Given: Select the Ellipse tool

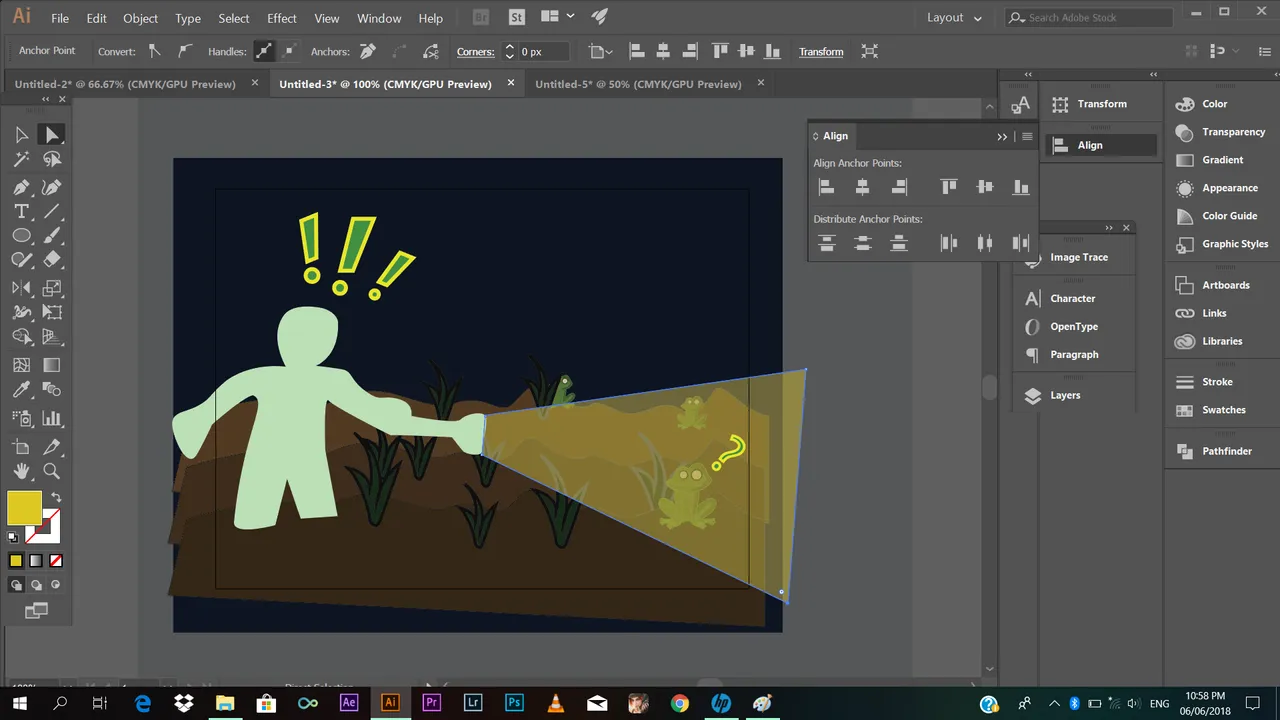Looking at the screenshot, I should click(x=21, y=235).
